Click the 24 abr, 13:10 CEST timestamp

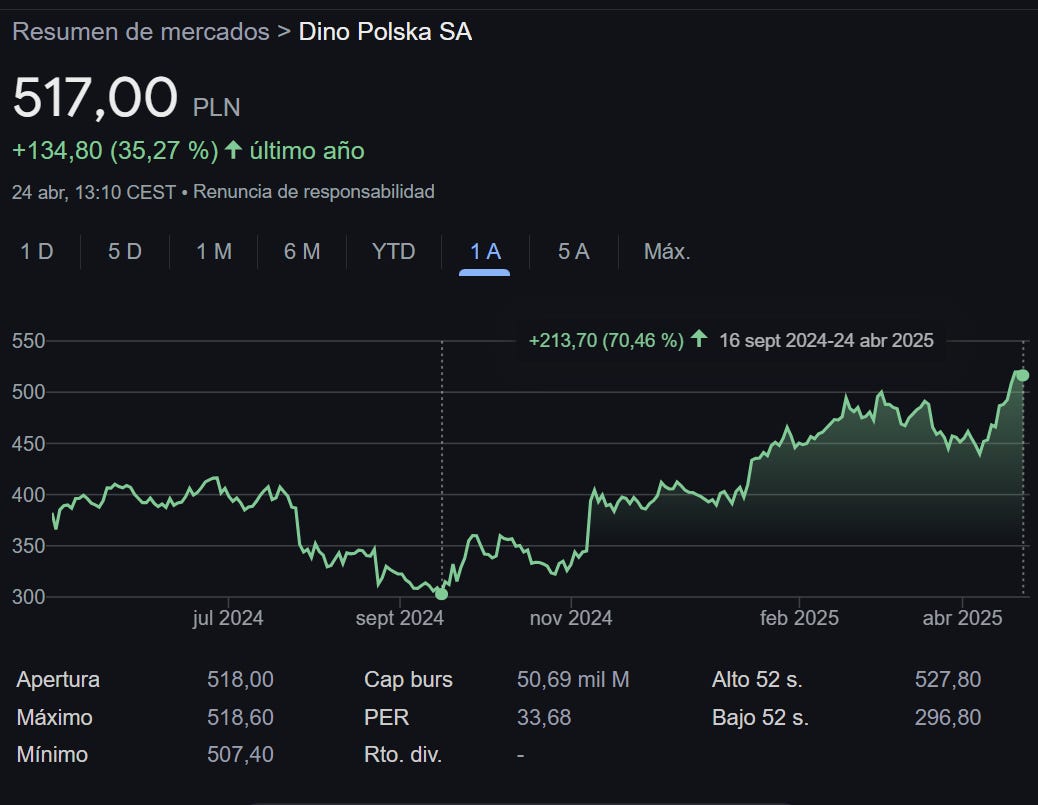click(x=93, y=192)
